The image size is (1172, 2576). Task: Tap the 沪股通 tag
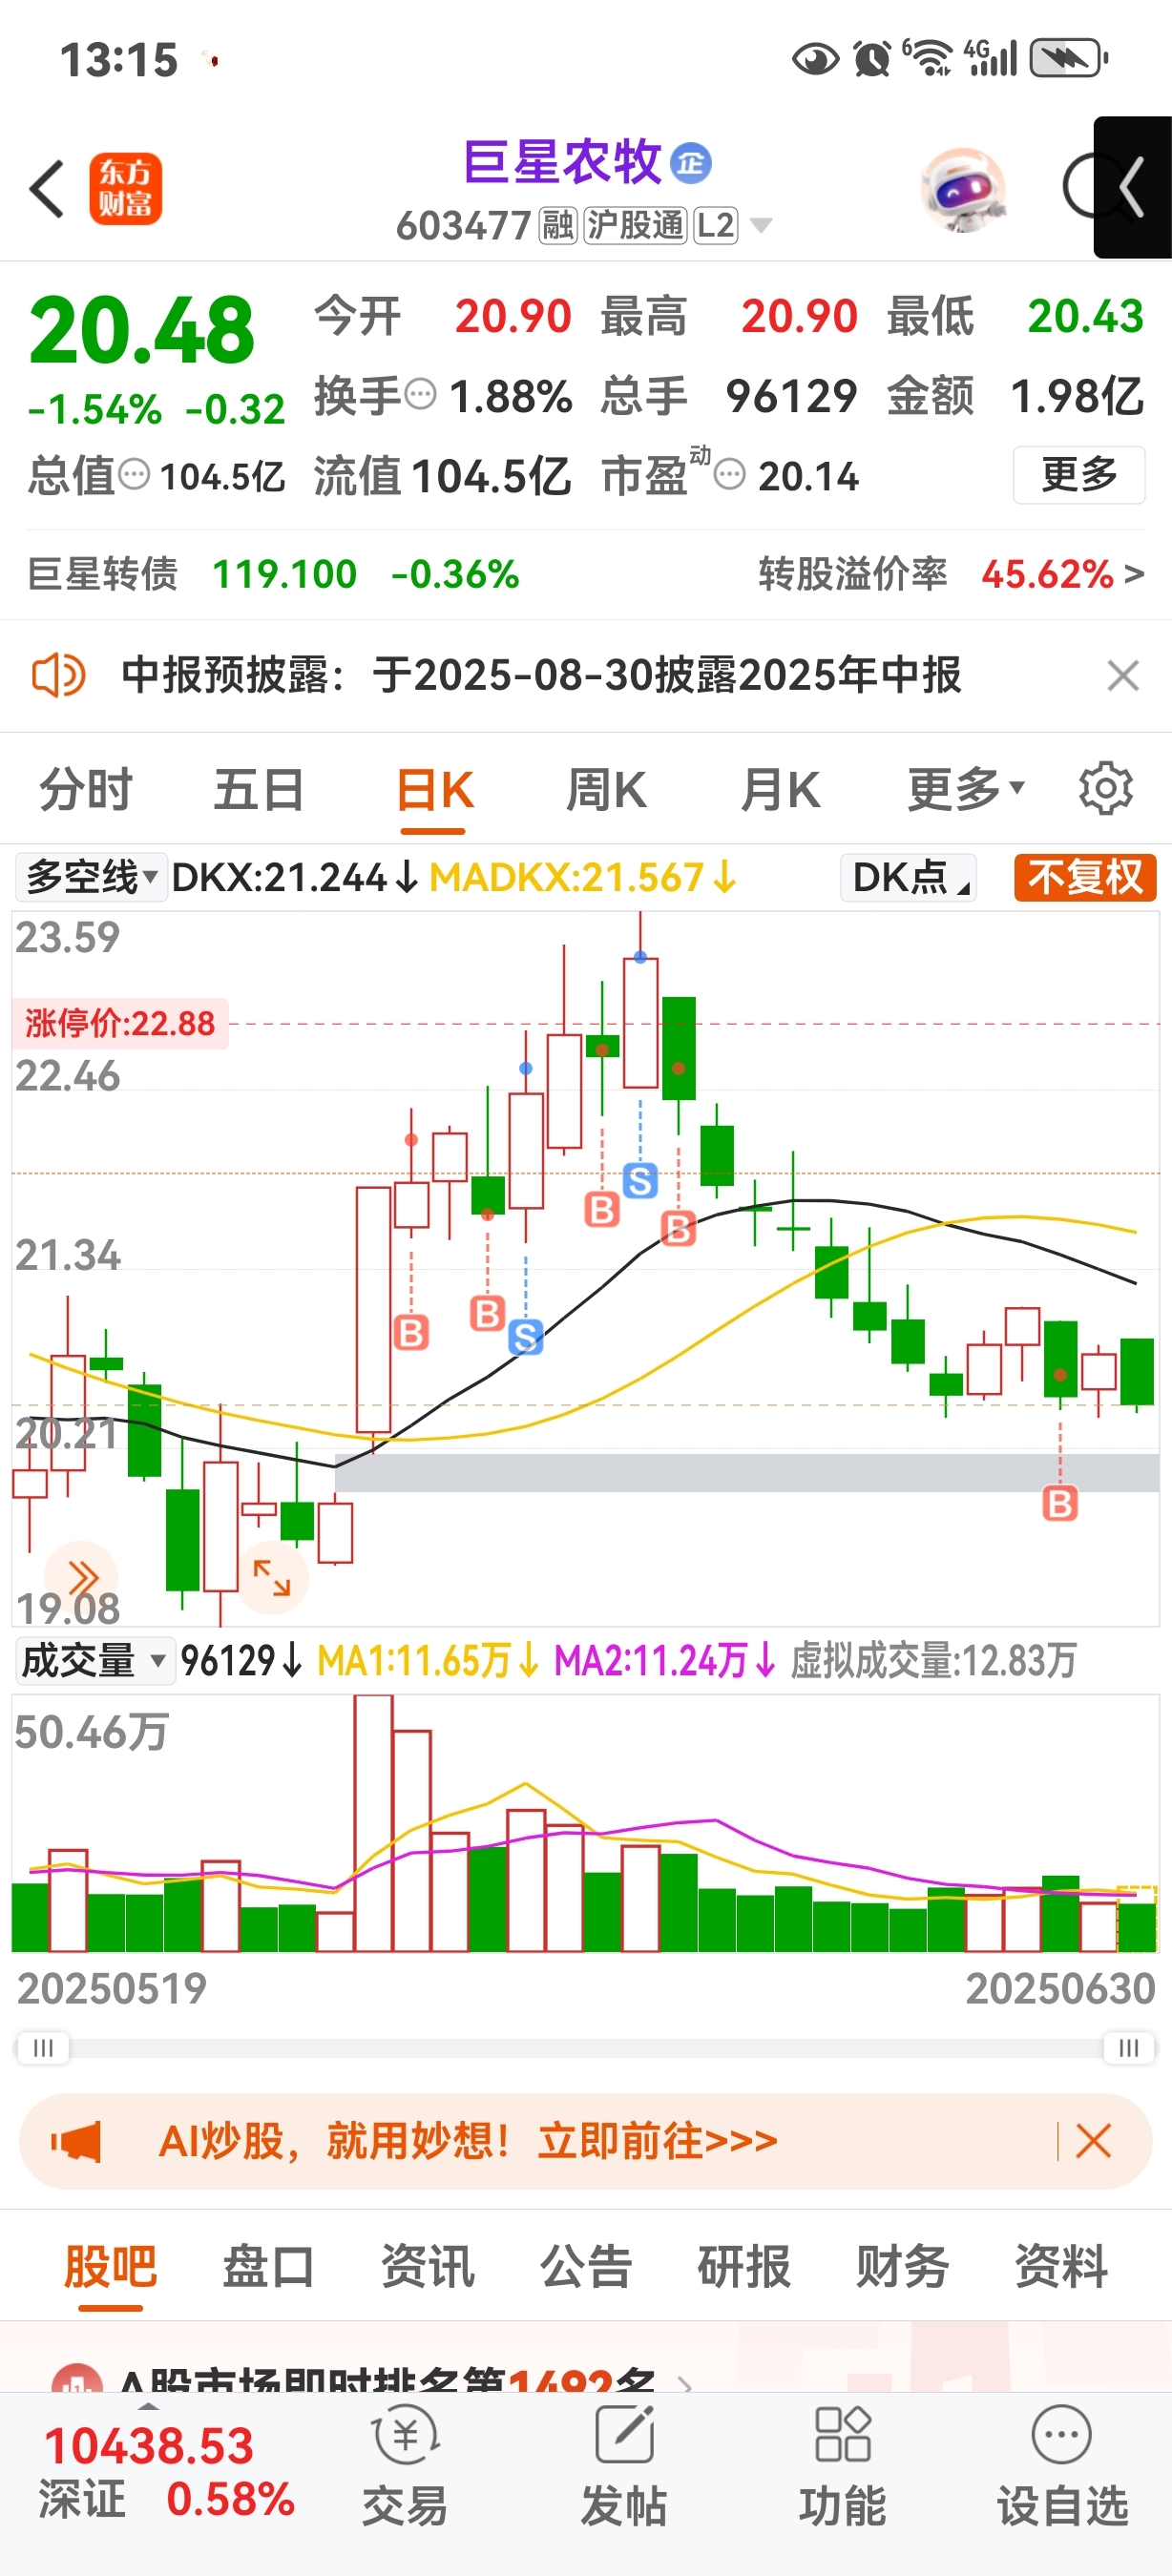point(635,226)
